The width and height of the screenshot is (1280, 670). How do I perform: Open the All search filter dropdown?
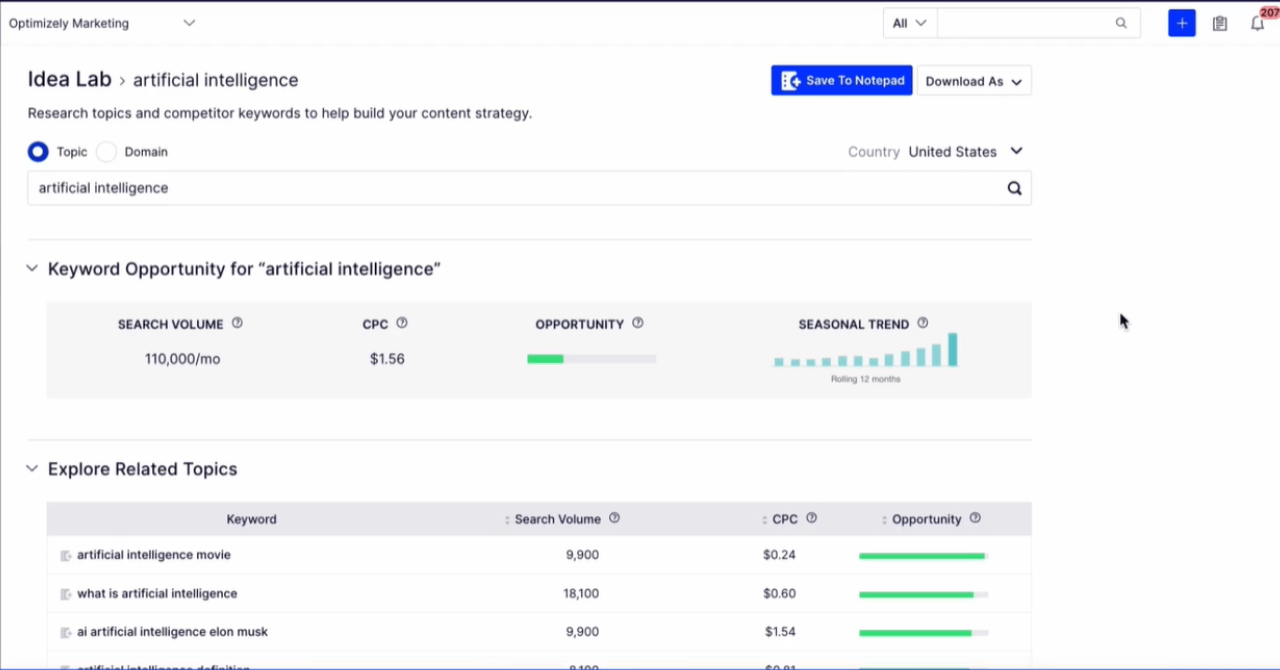coord(910,23)
